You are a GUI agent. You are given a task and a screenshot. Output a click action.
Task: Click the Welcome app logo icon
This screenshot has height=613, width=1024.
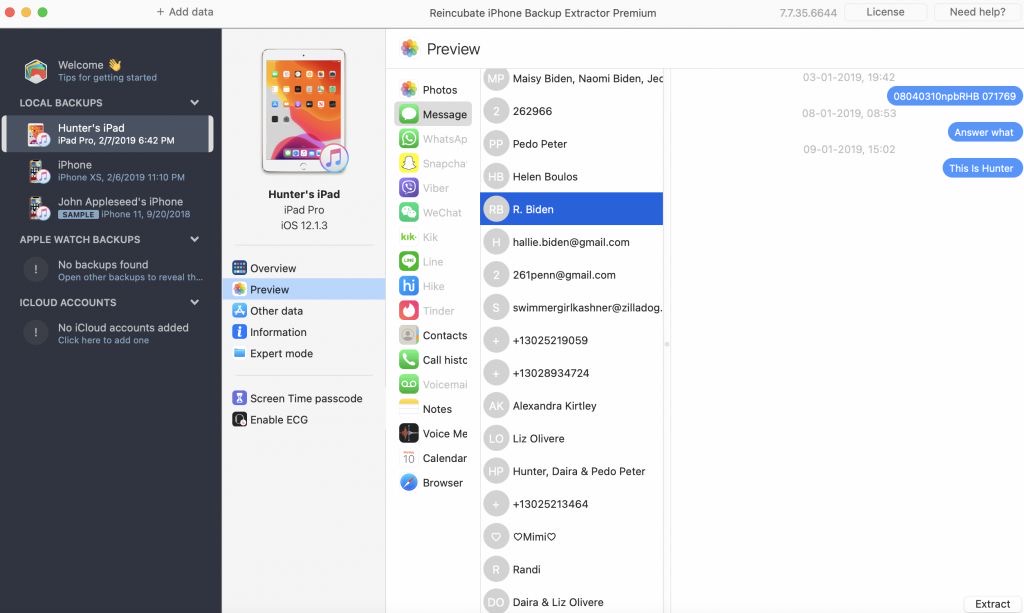tap(36, 71)
